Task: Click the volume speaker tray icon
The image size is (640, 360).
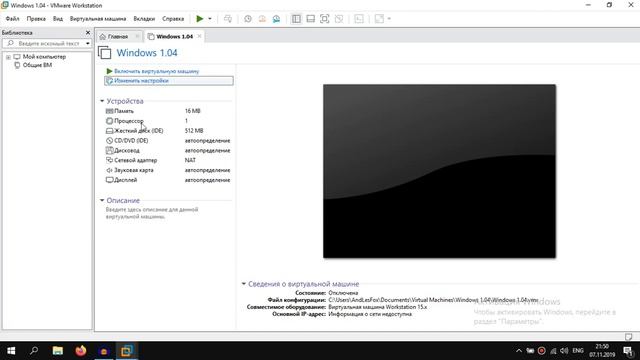Action: tap(564, 351)
